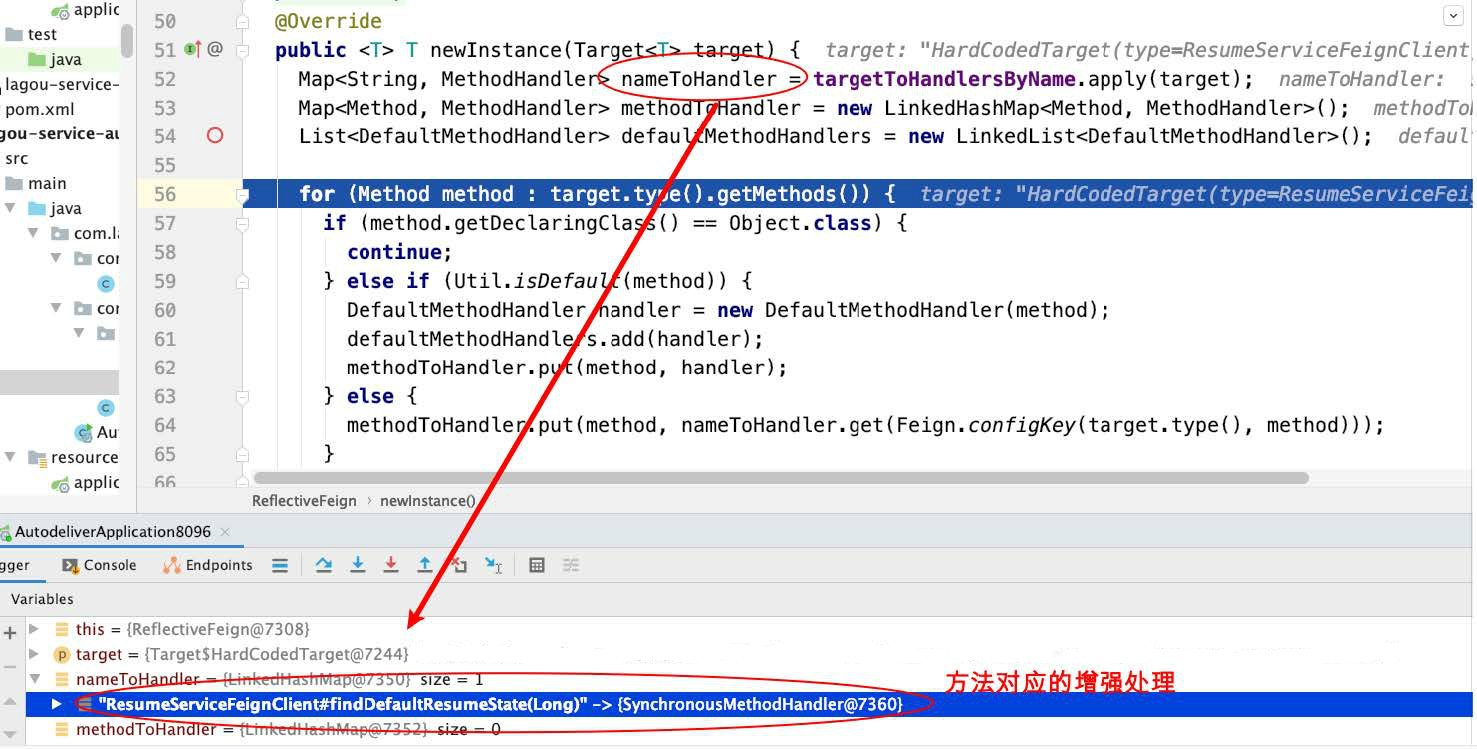Toggle the code fold marker on line 59

[242, 281]
